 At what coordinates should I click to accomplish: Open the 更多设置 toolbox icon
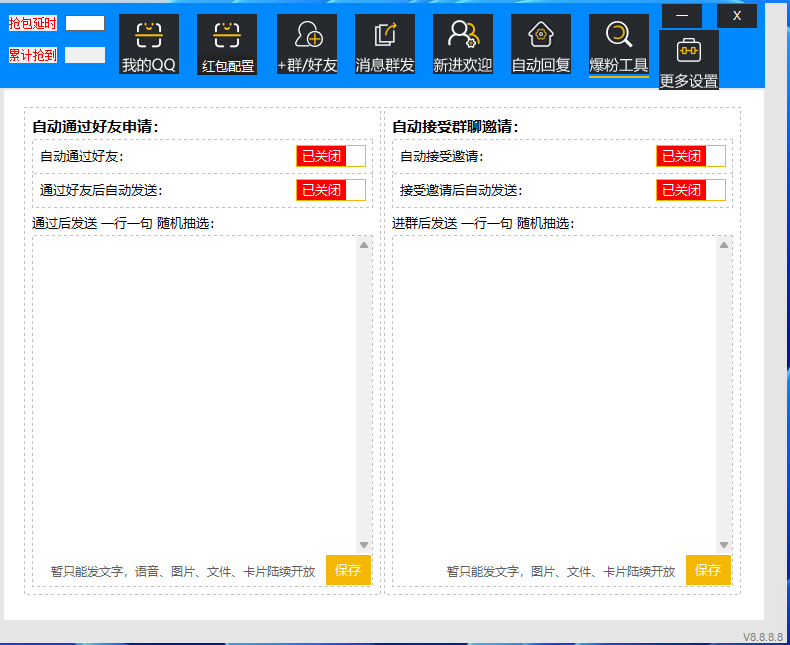[x=688, y=51]
